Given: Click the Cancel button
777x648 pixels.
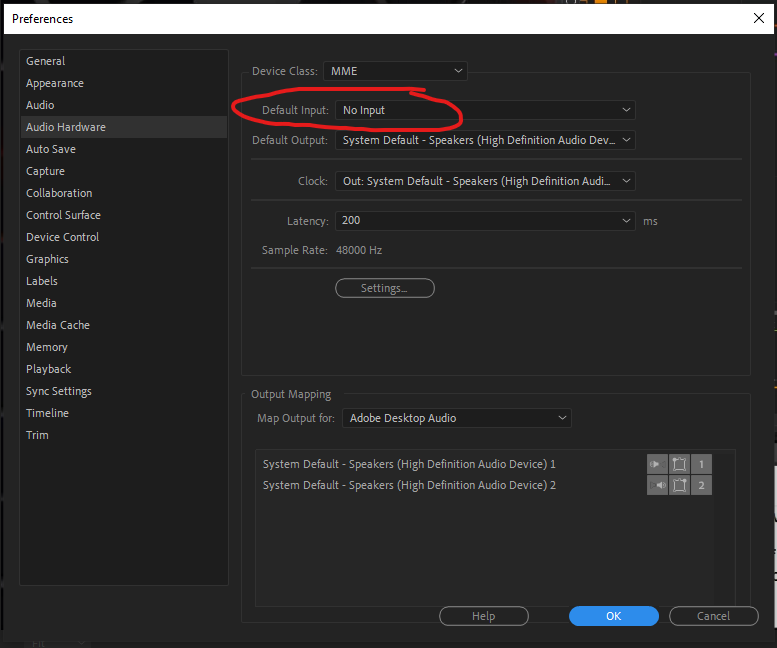Looking at the screenshot, I should coord(714,616).
